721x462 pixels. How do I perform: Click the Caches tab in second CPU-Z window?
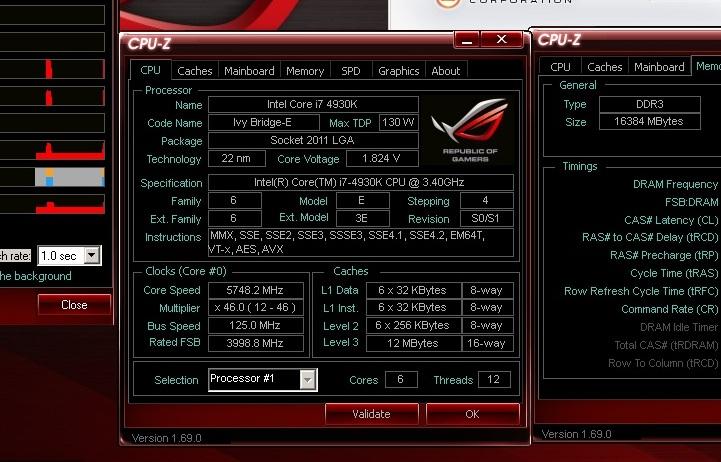pos(605,67)
